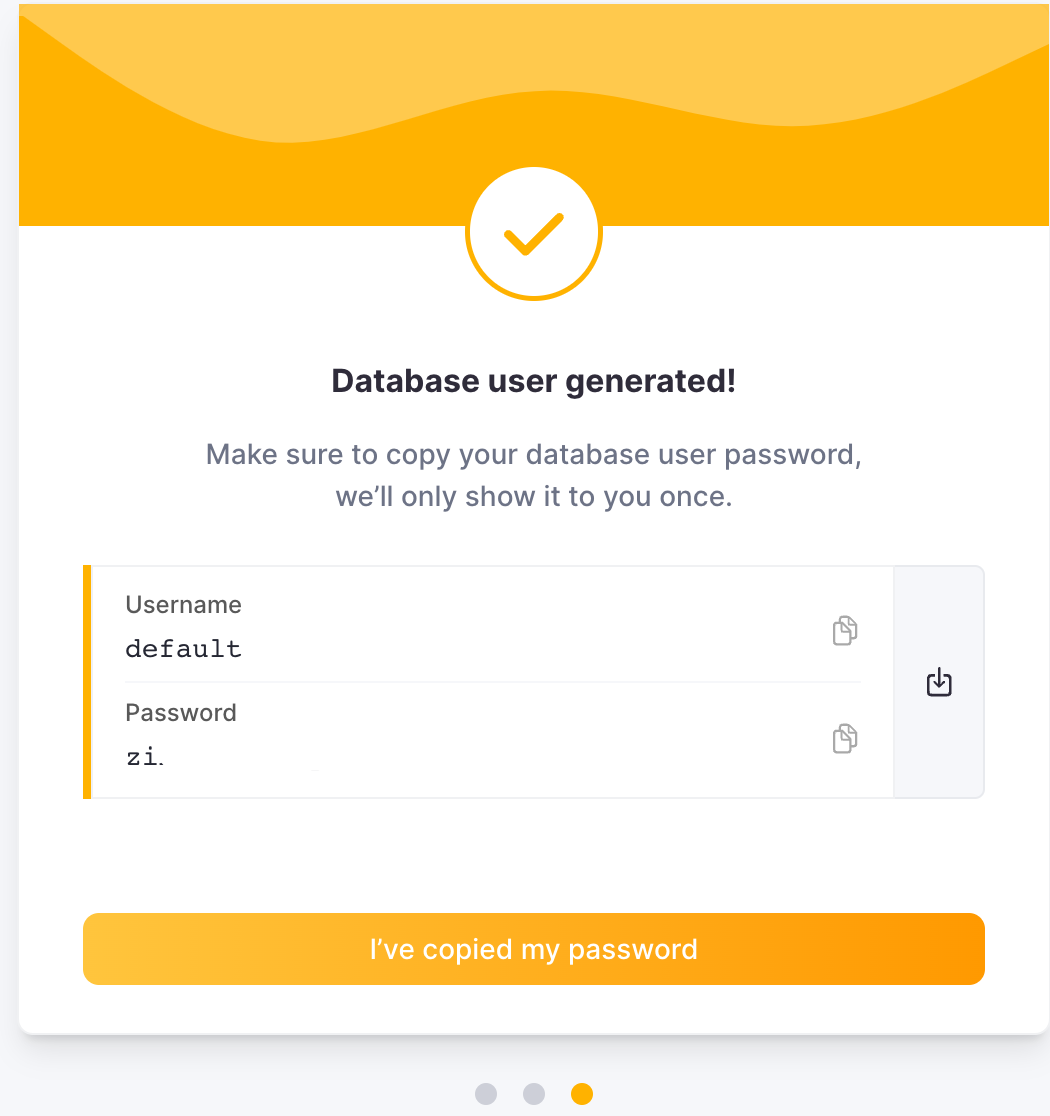Click the orange circled check at the top
This screenshot has height=1116, width=1050.
point(534,232)
